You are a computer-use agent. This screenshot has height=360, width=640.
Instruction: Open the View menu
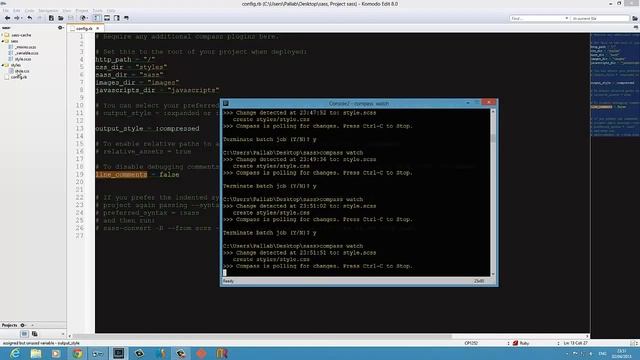67,11
